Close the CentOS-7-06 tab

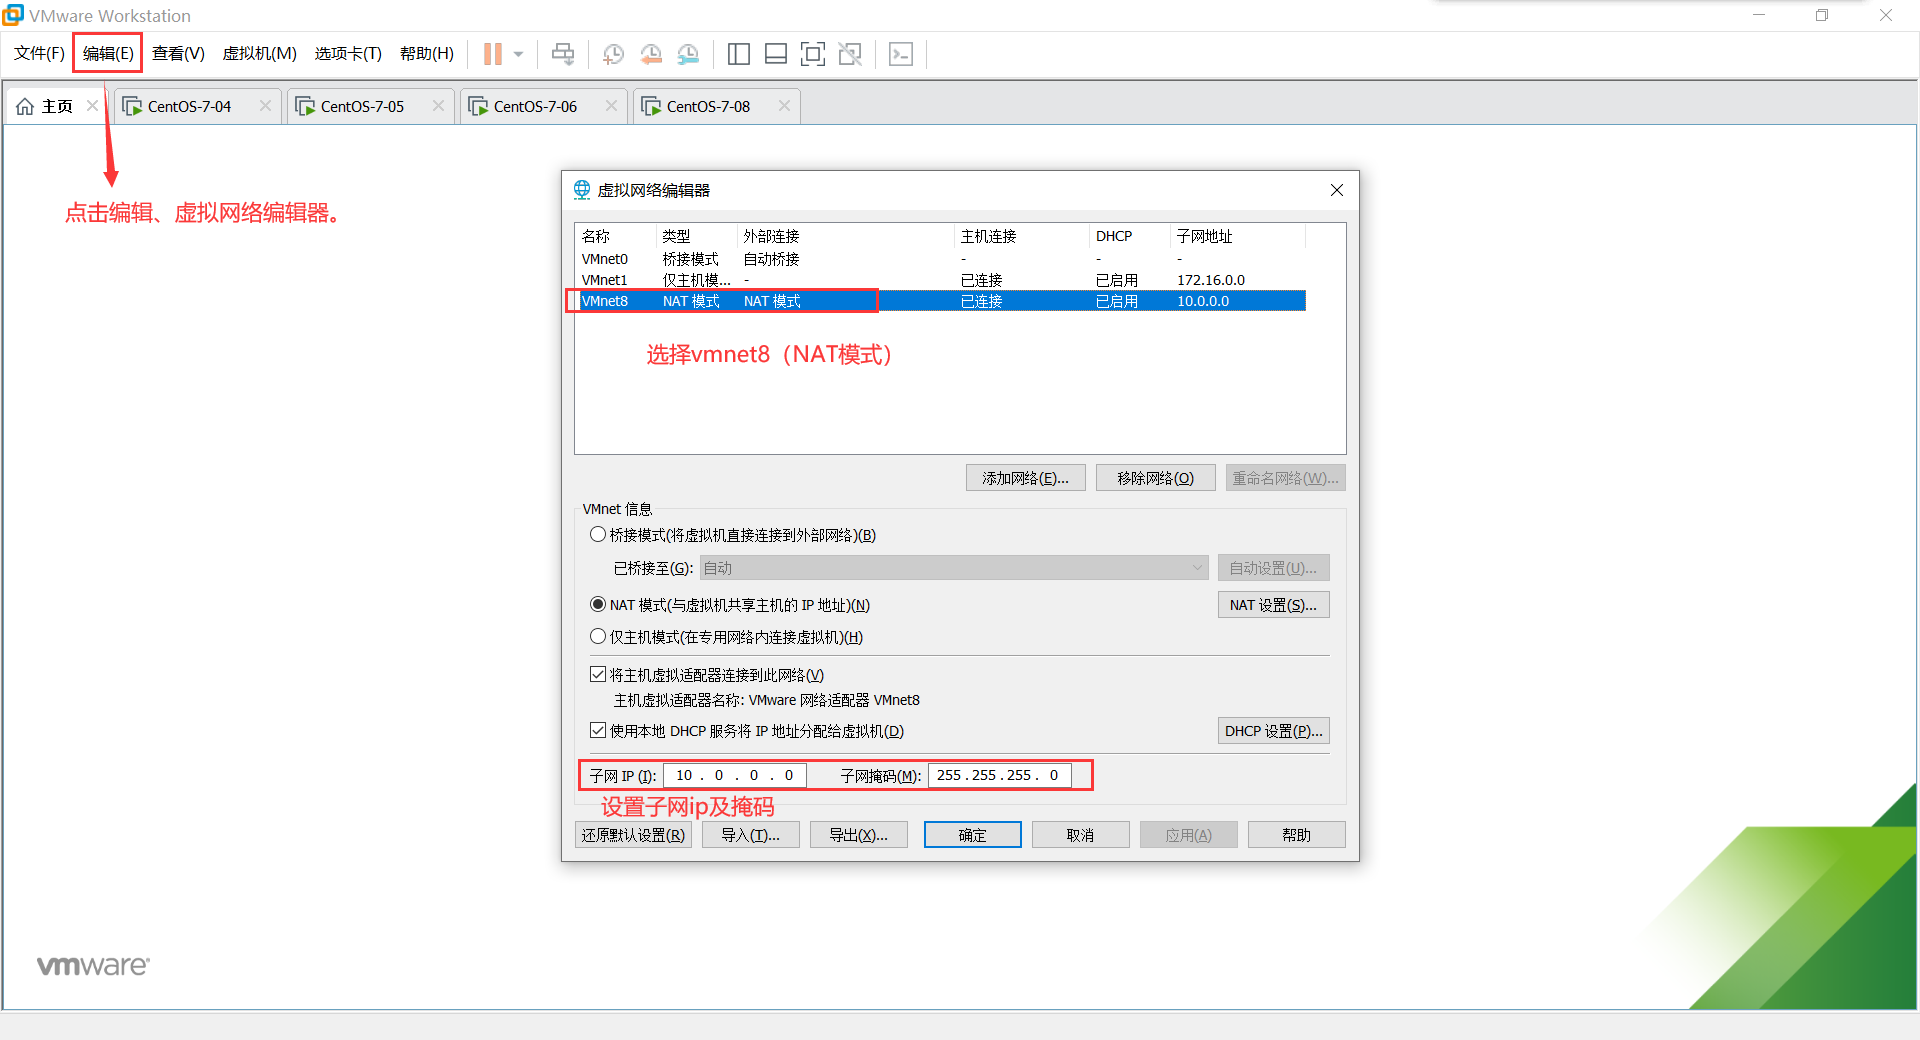point(611,105)
